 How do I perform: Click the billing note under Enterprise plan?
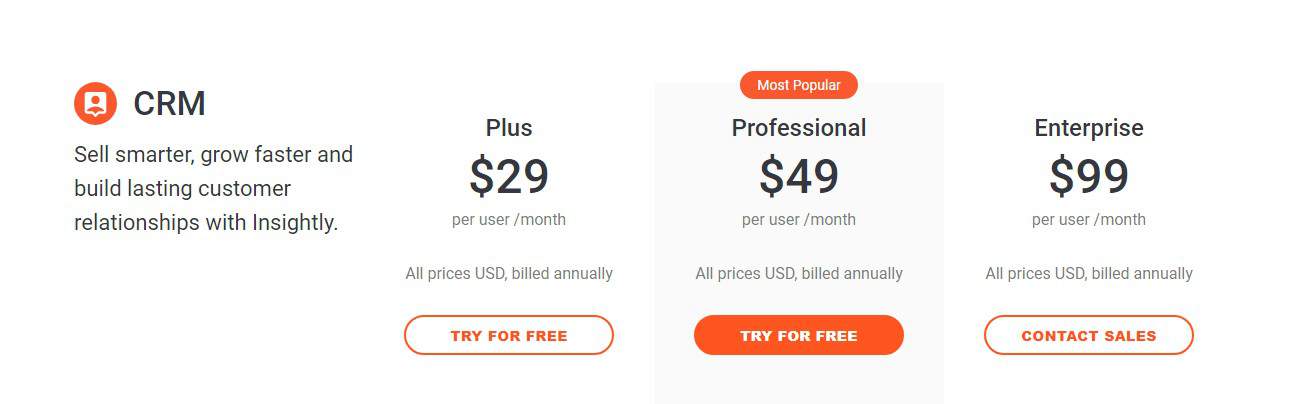[1089, 273]
